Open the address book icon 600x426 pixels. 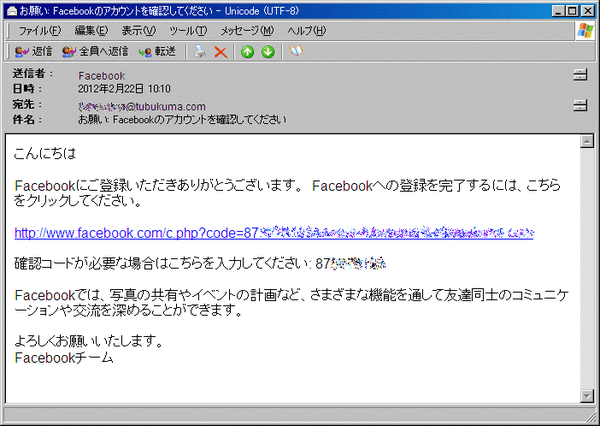(x=296, y=51)
